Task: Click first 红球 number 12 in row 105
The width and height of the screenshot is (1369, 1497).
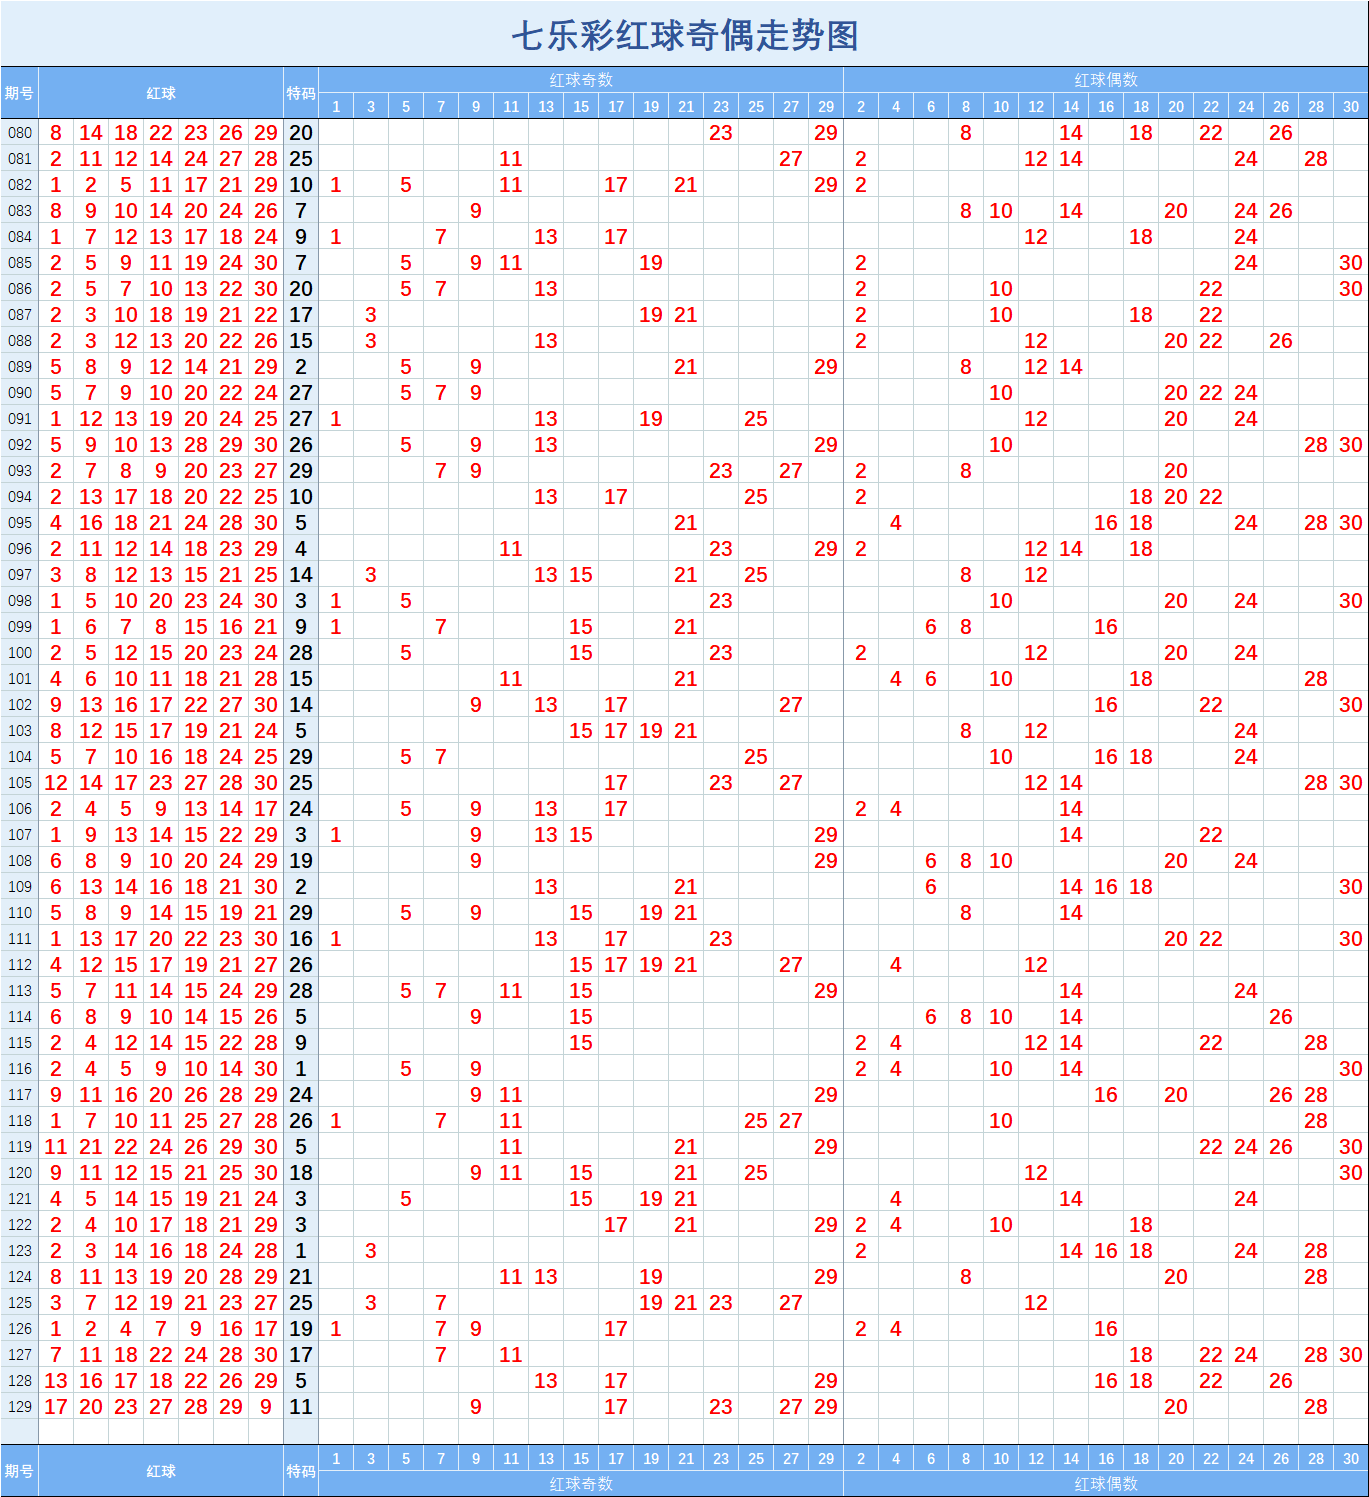Action: point(56,783)
